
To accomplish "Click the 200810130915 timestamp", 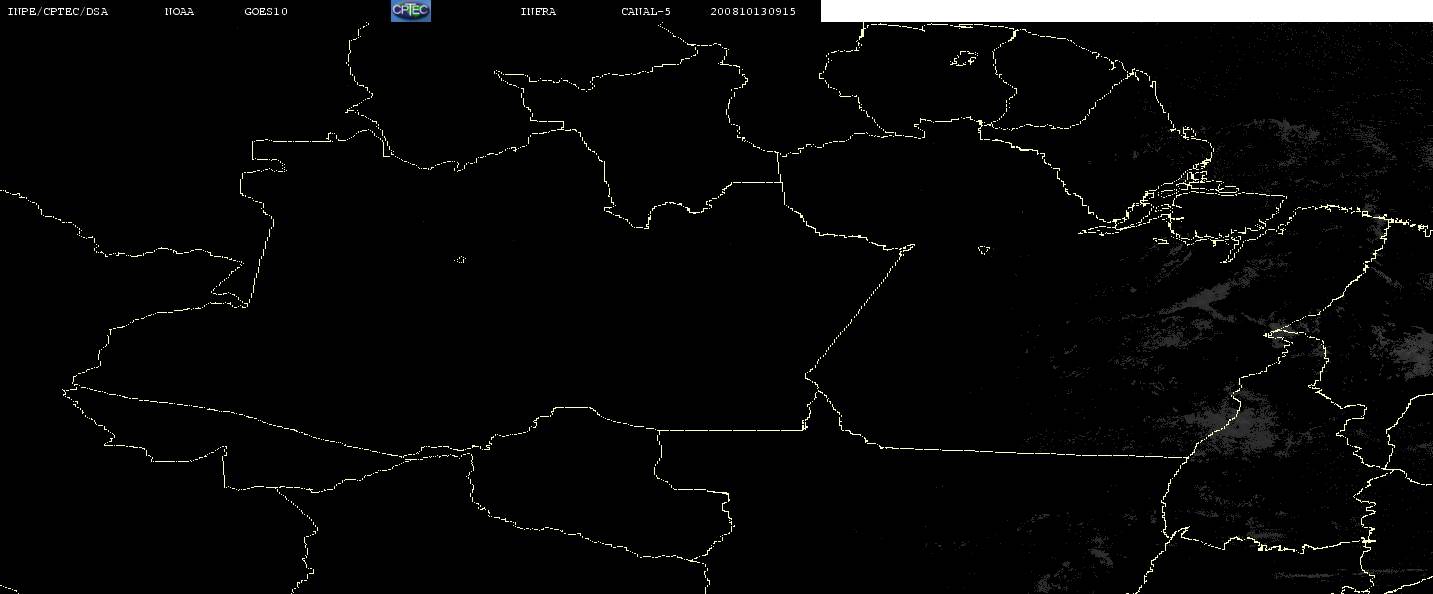I will [753, 12].
